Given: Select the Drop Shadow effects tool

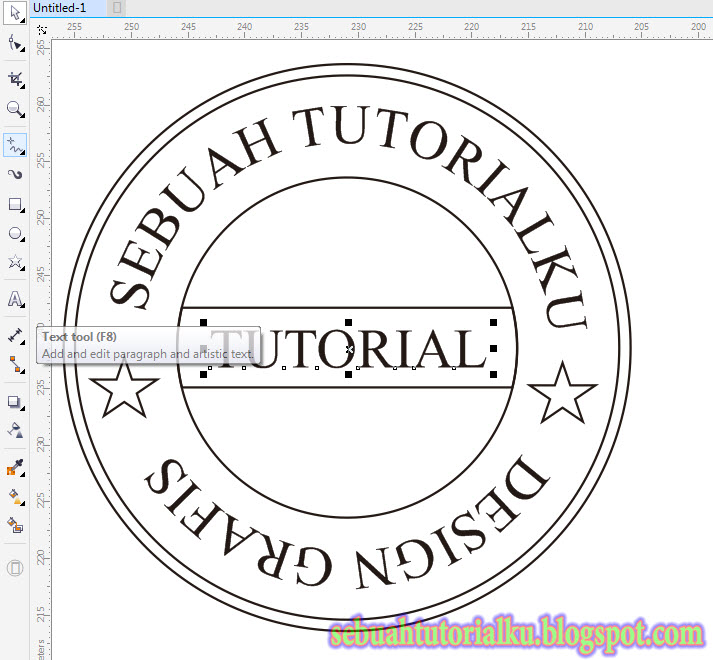Looking at the screenshot, I should pyautogui.click(x=15, y=402).
